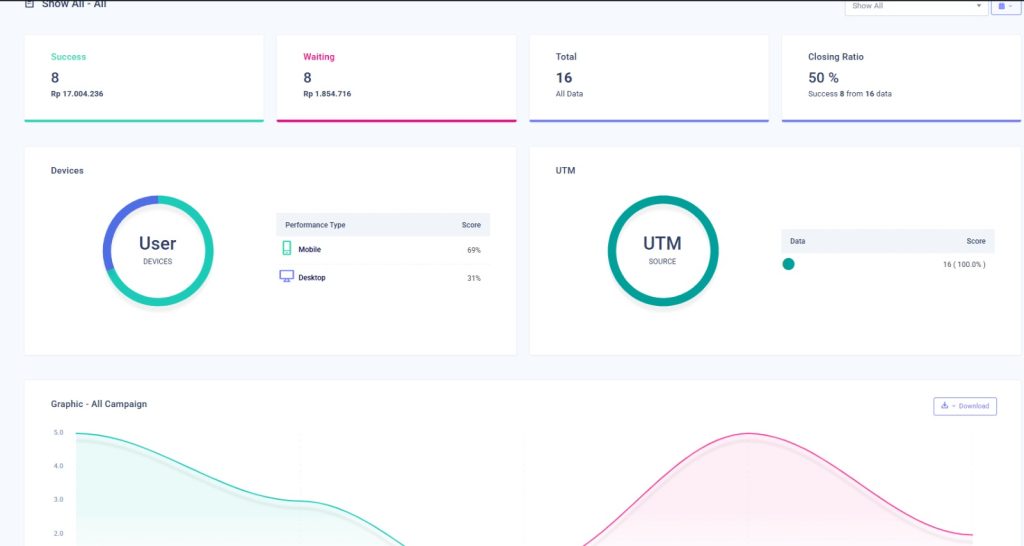Viewport: 1024px width, 546px height.
Task: Click the Desktop row label
Action: pos(312,278)
